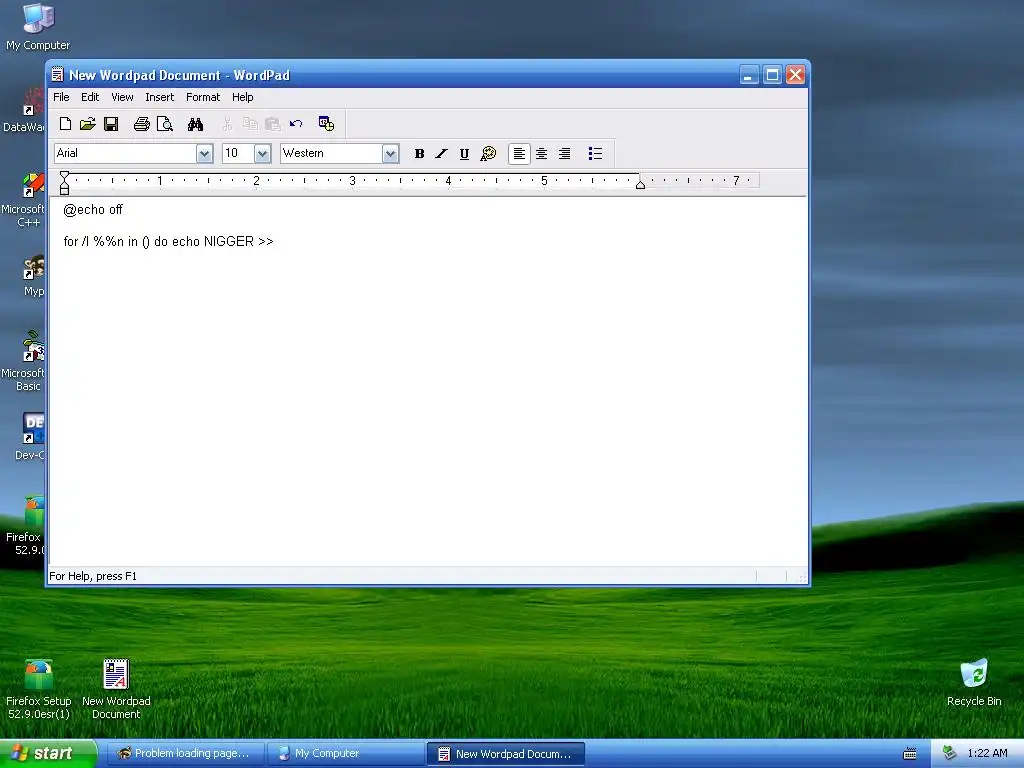Click the network connection tray icon
Image resolution: width=1024 pixels, height=768 pixels.
[x=950, y=754]
